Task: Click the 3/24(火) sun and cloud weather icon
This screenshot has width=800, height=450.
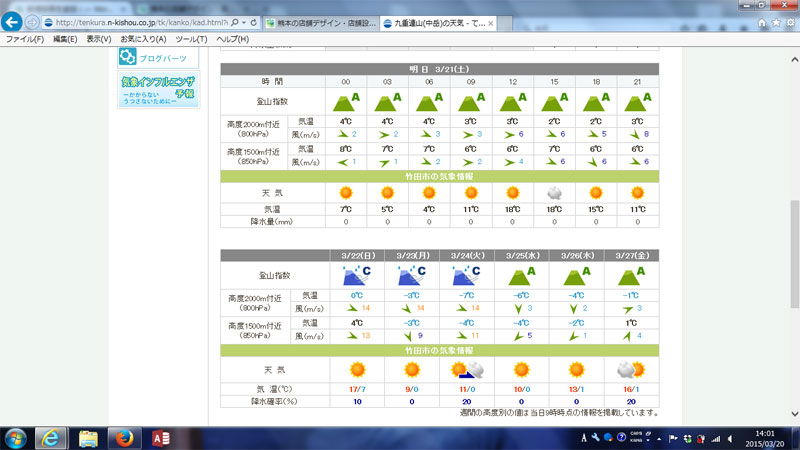Action: coord(467,370)
